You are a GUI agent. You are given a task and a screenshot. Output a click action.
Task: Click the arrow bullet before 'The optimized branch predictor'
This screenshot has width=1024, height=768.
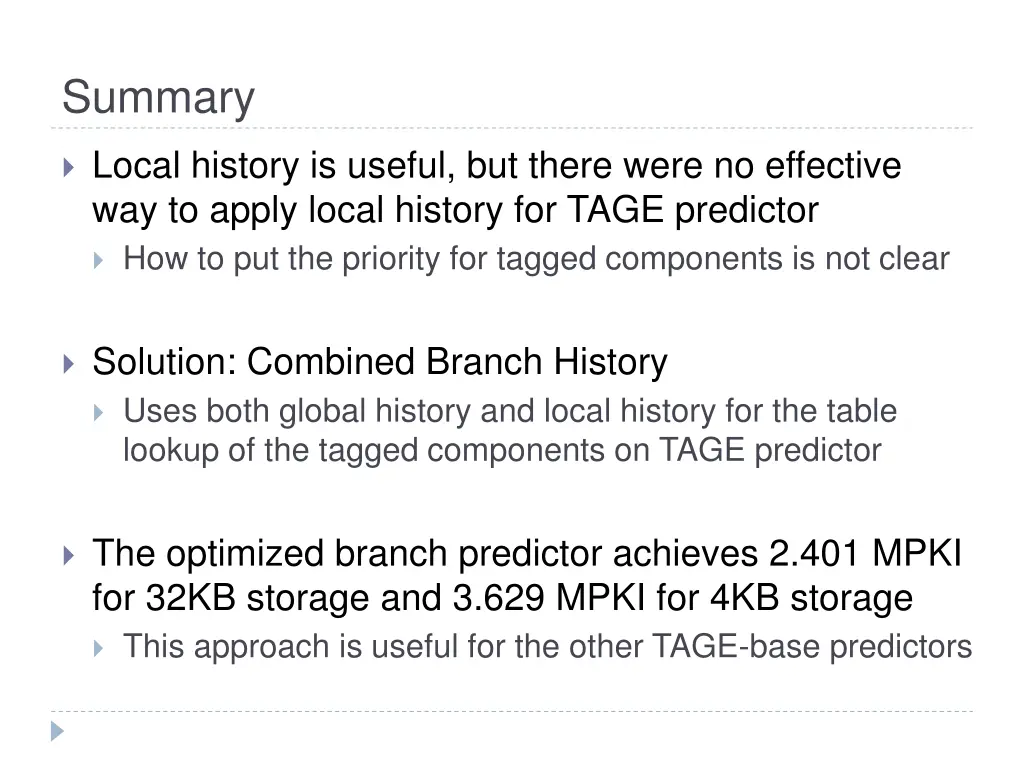(69, 556)
